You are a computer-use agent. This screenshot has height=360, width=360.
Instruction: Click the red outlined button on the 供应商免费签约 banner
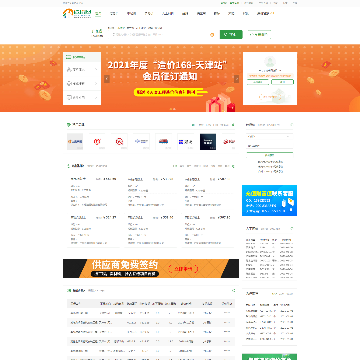[183, 269]
